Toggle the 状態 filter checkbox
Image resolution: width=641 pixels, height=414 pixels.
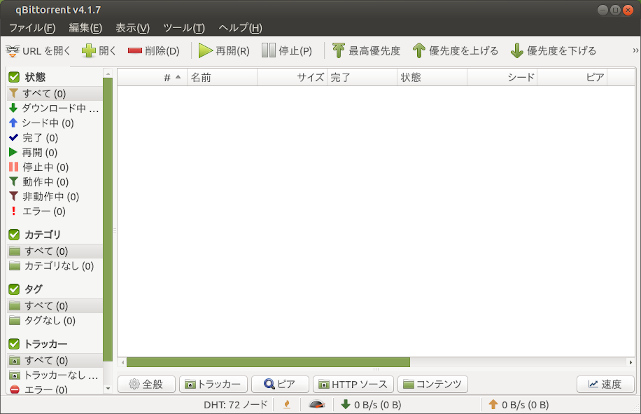[14, 77]
